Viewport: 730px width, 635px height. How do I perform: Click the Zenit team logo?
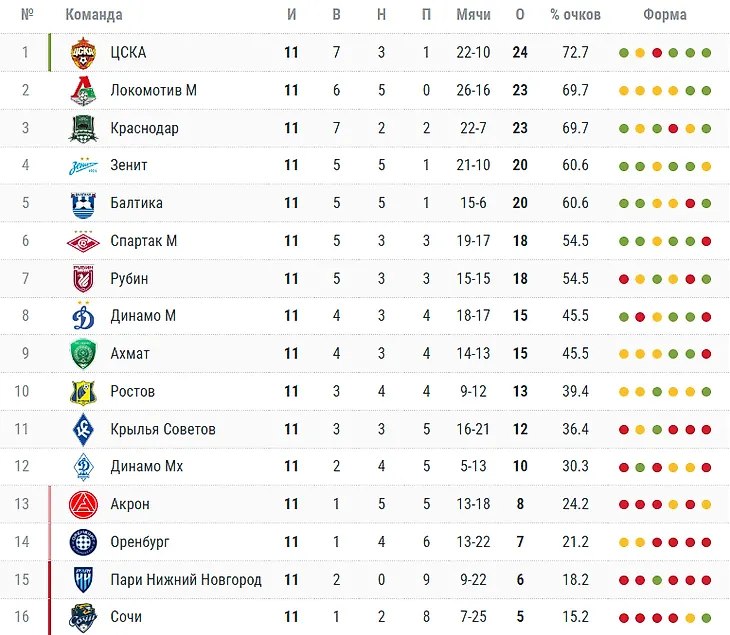83,166
